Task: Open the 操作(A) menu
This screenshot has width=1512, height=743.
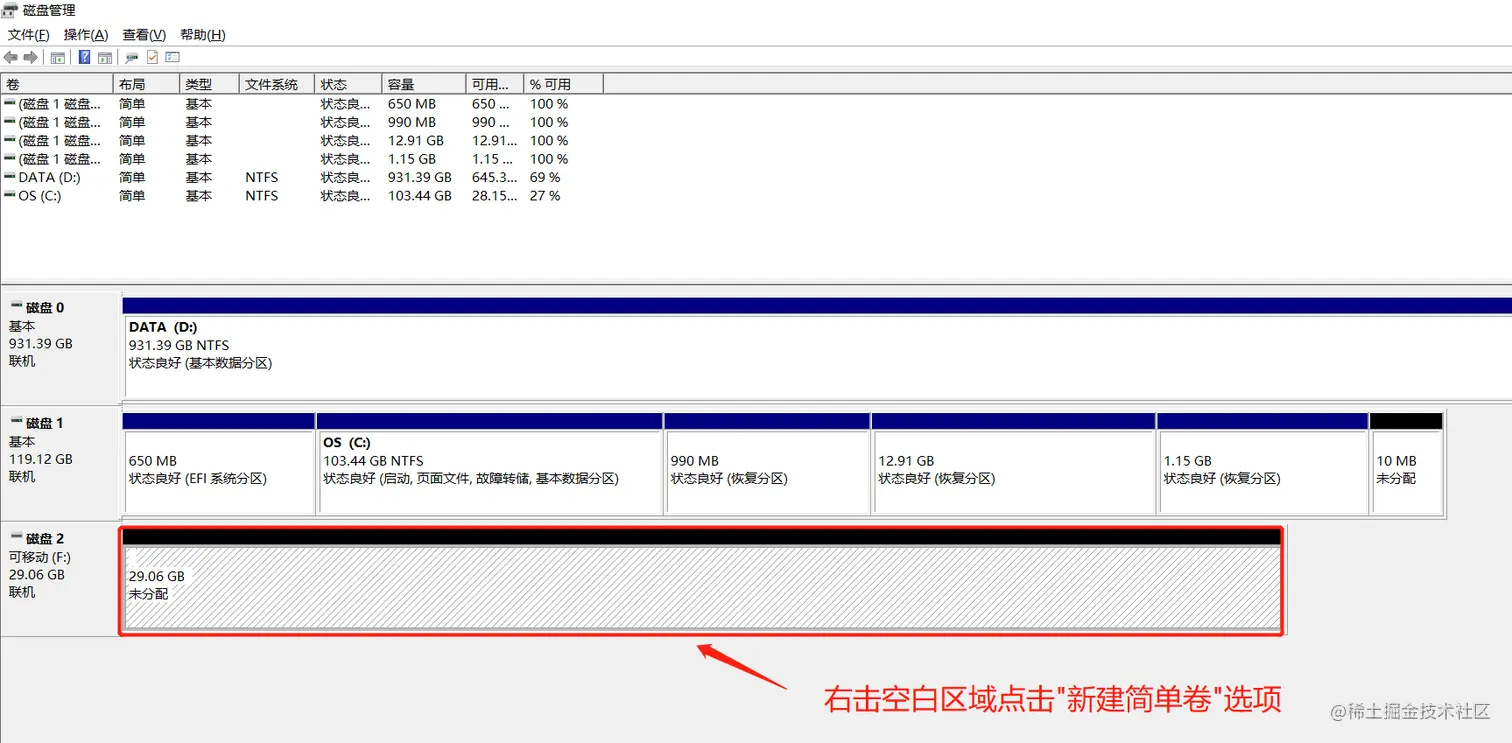Action: 86,35
